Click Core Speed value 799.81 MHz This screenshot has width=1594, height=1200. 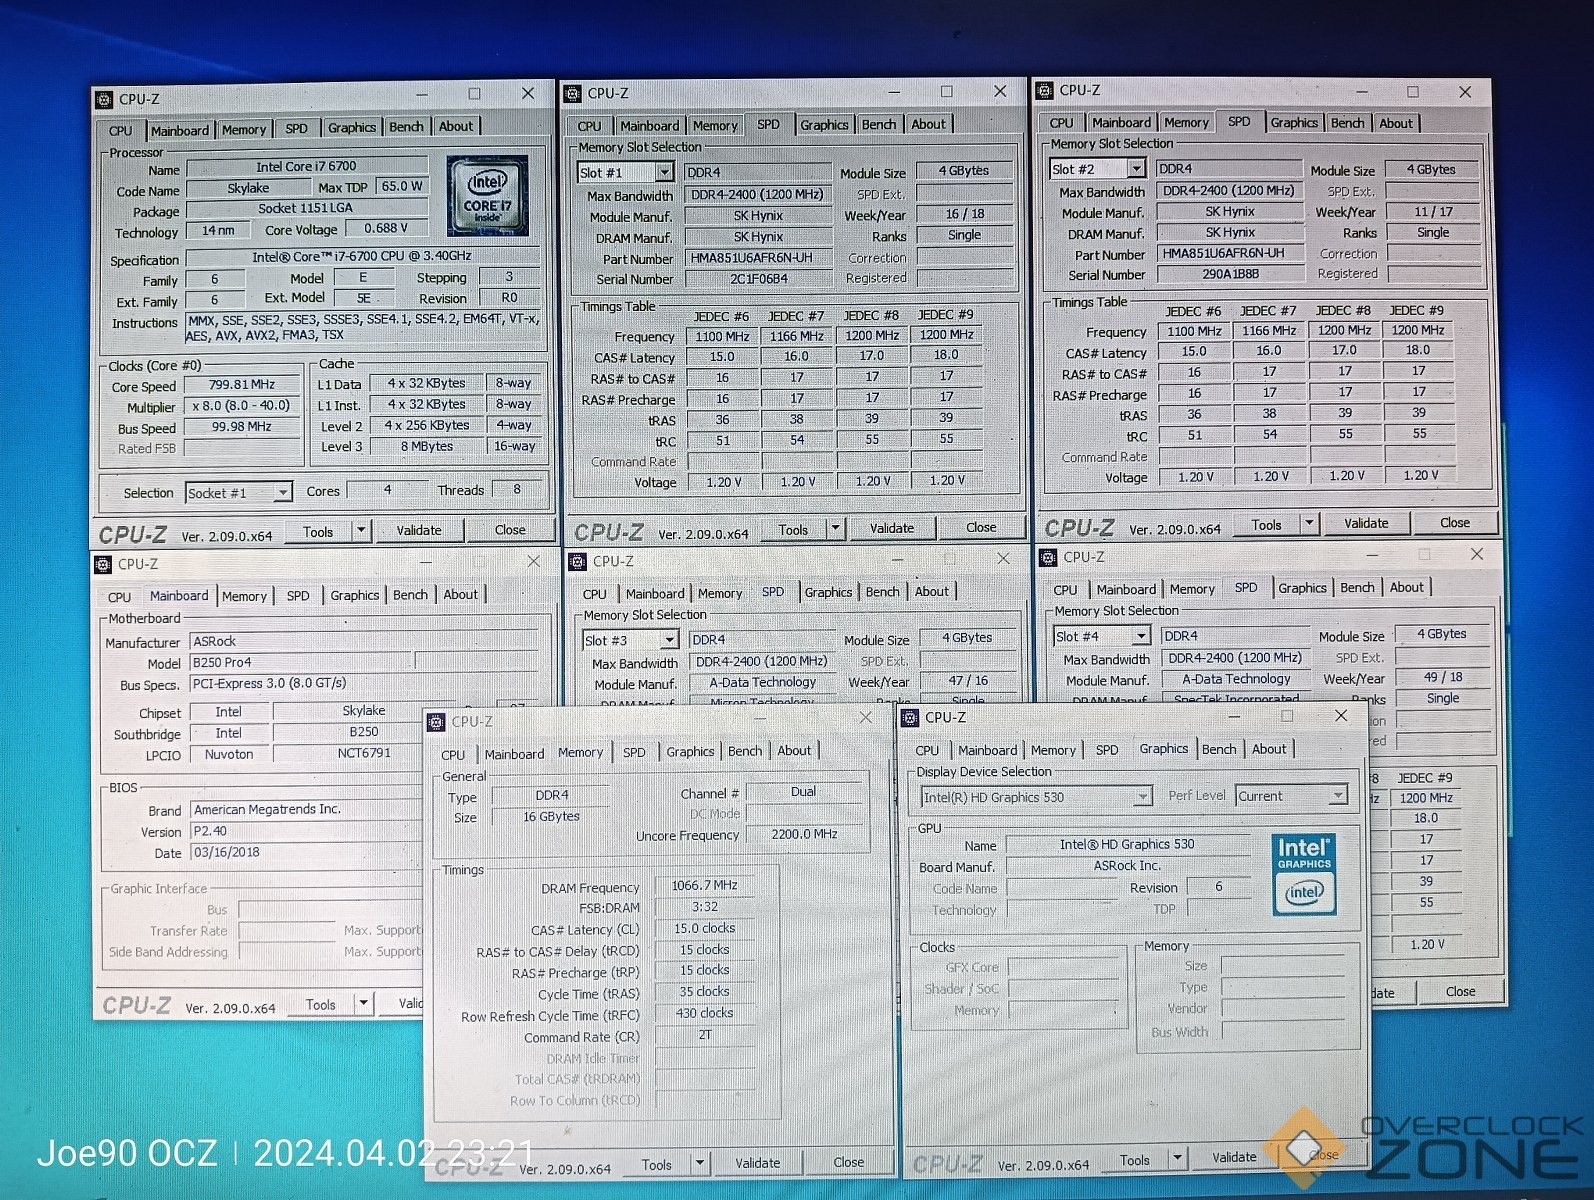[242, 385]
